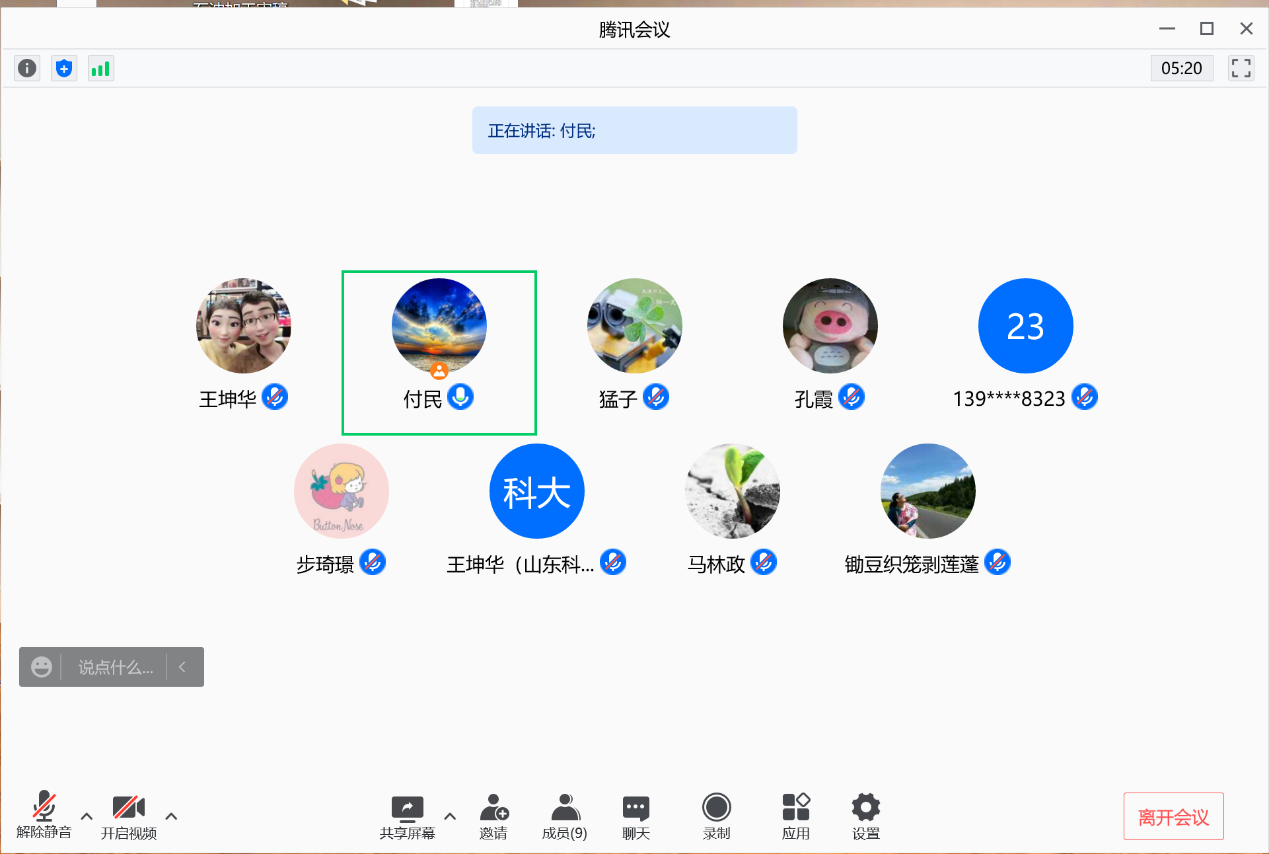
Task: Unmute microphone (解除静音)
Action: tap(44, 815)
